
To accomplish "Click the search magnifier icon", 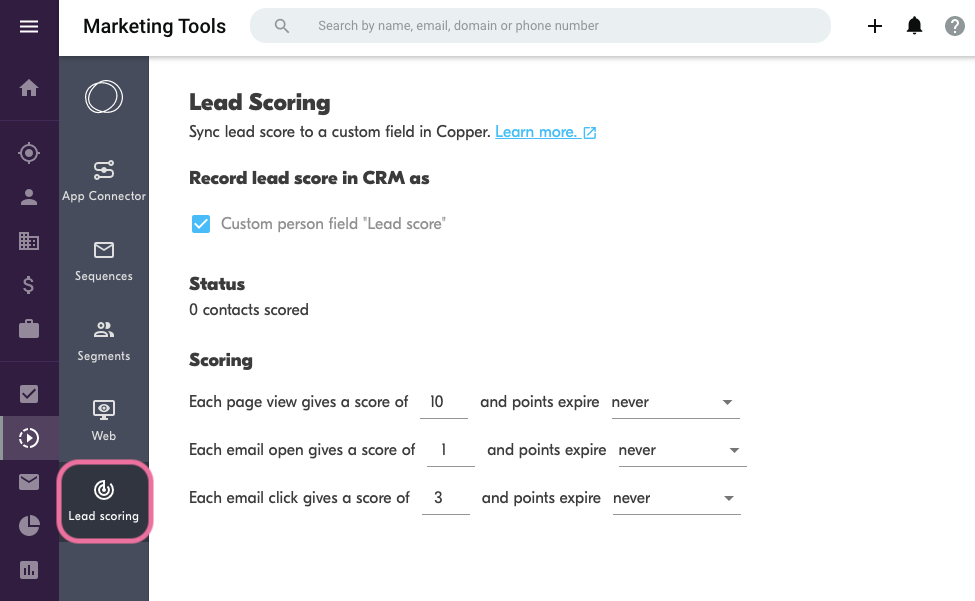I will pyautogui.click(x=282, y=26).
